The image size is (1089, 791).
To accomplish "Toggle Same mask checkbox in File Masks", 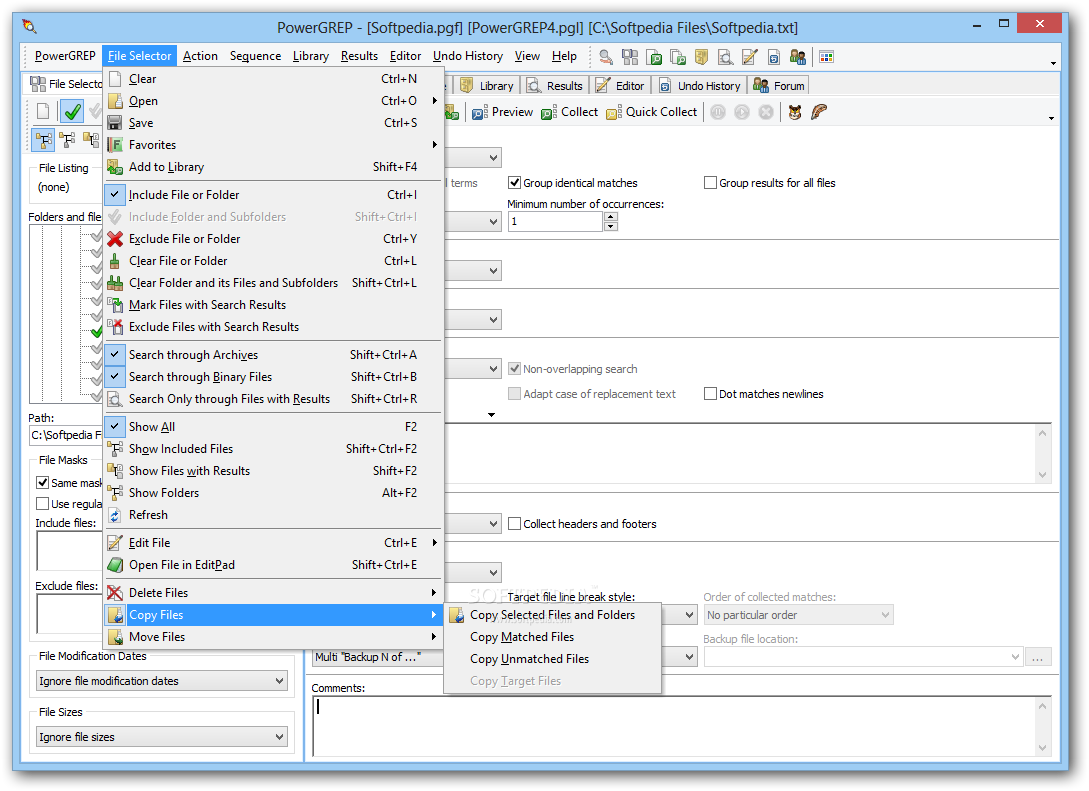I will [42, 483].
